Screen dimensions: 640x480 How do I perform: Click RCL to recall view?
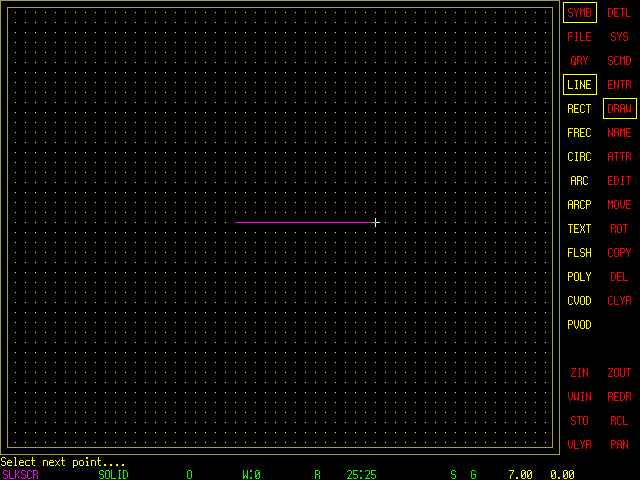(x=619, y=421)
